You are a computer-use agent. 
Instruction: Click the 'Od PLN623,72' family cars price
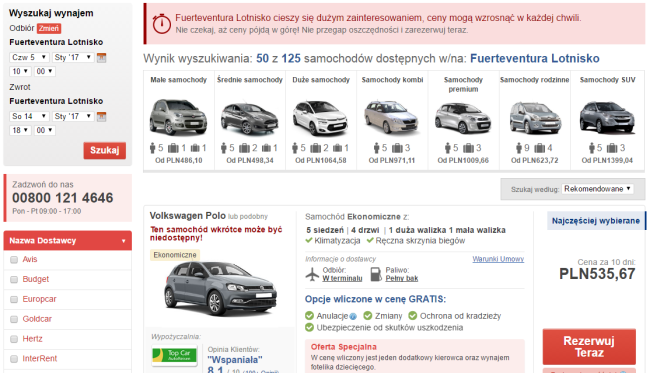coord(534,160)
